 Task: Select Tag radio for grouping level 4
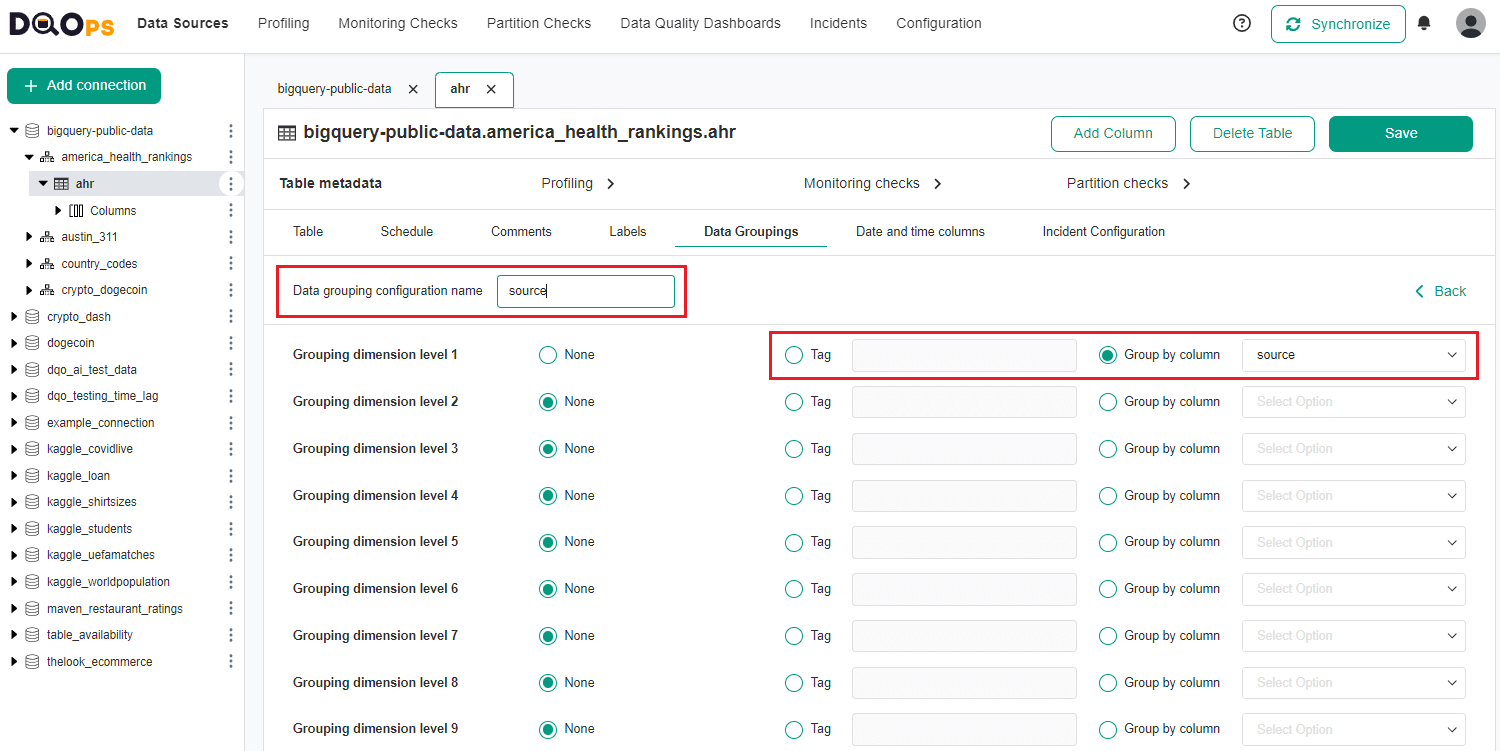(794, 496)
